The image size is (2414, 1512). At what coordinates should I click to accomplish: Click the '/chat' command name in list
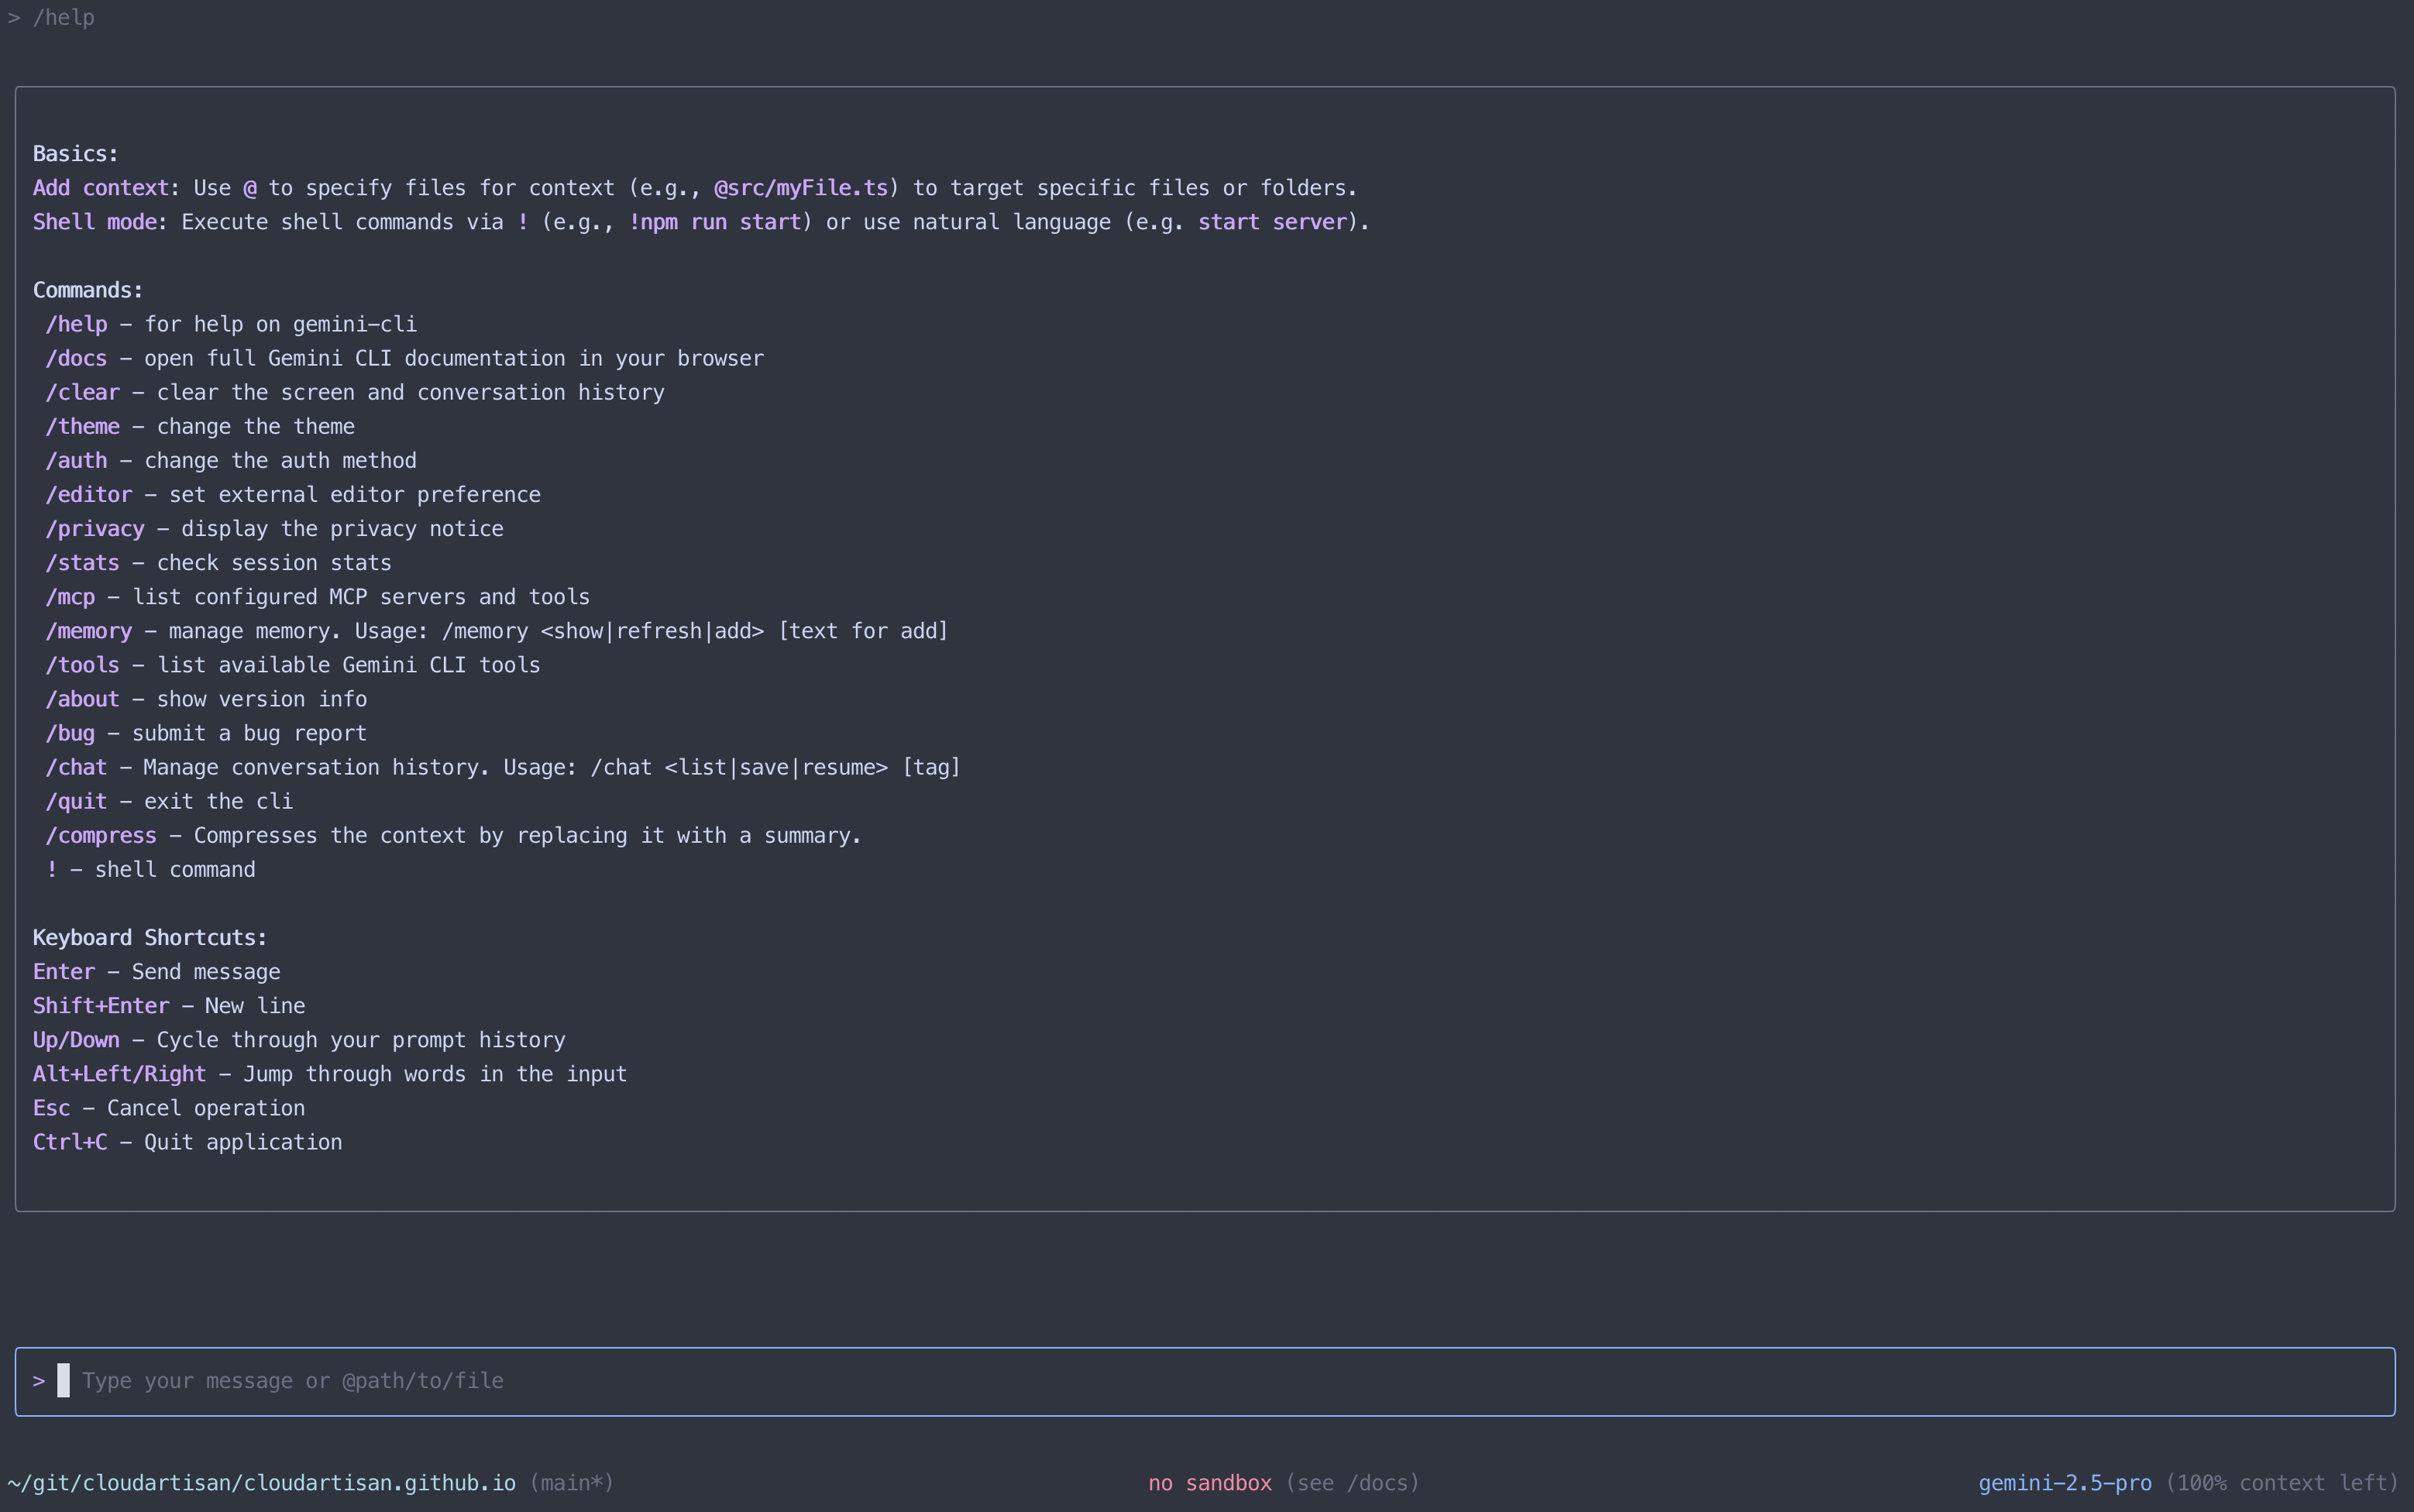[x=76, y=767]
